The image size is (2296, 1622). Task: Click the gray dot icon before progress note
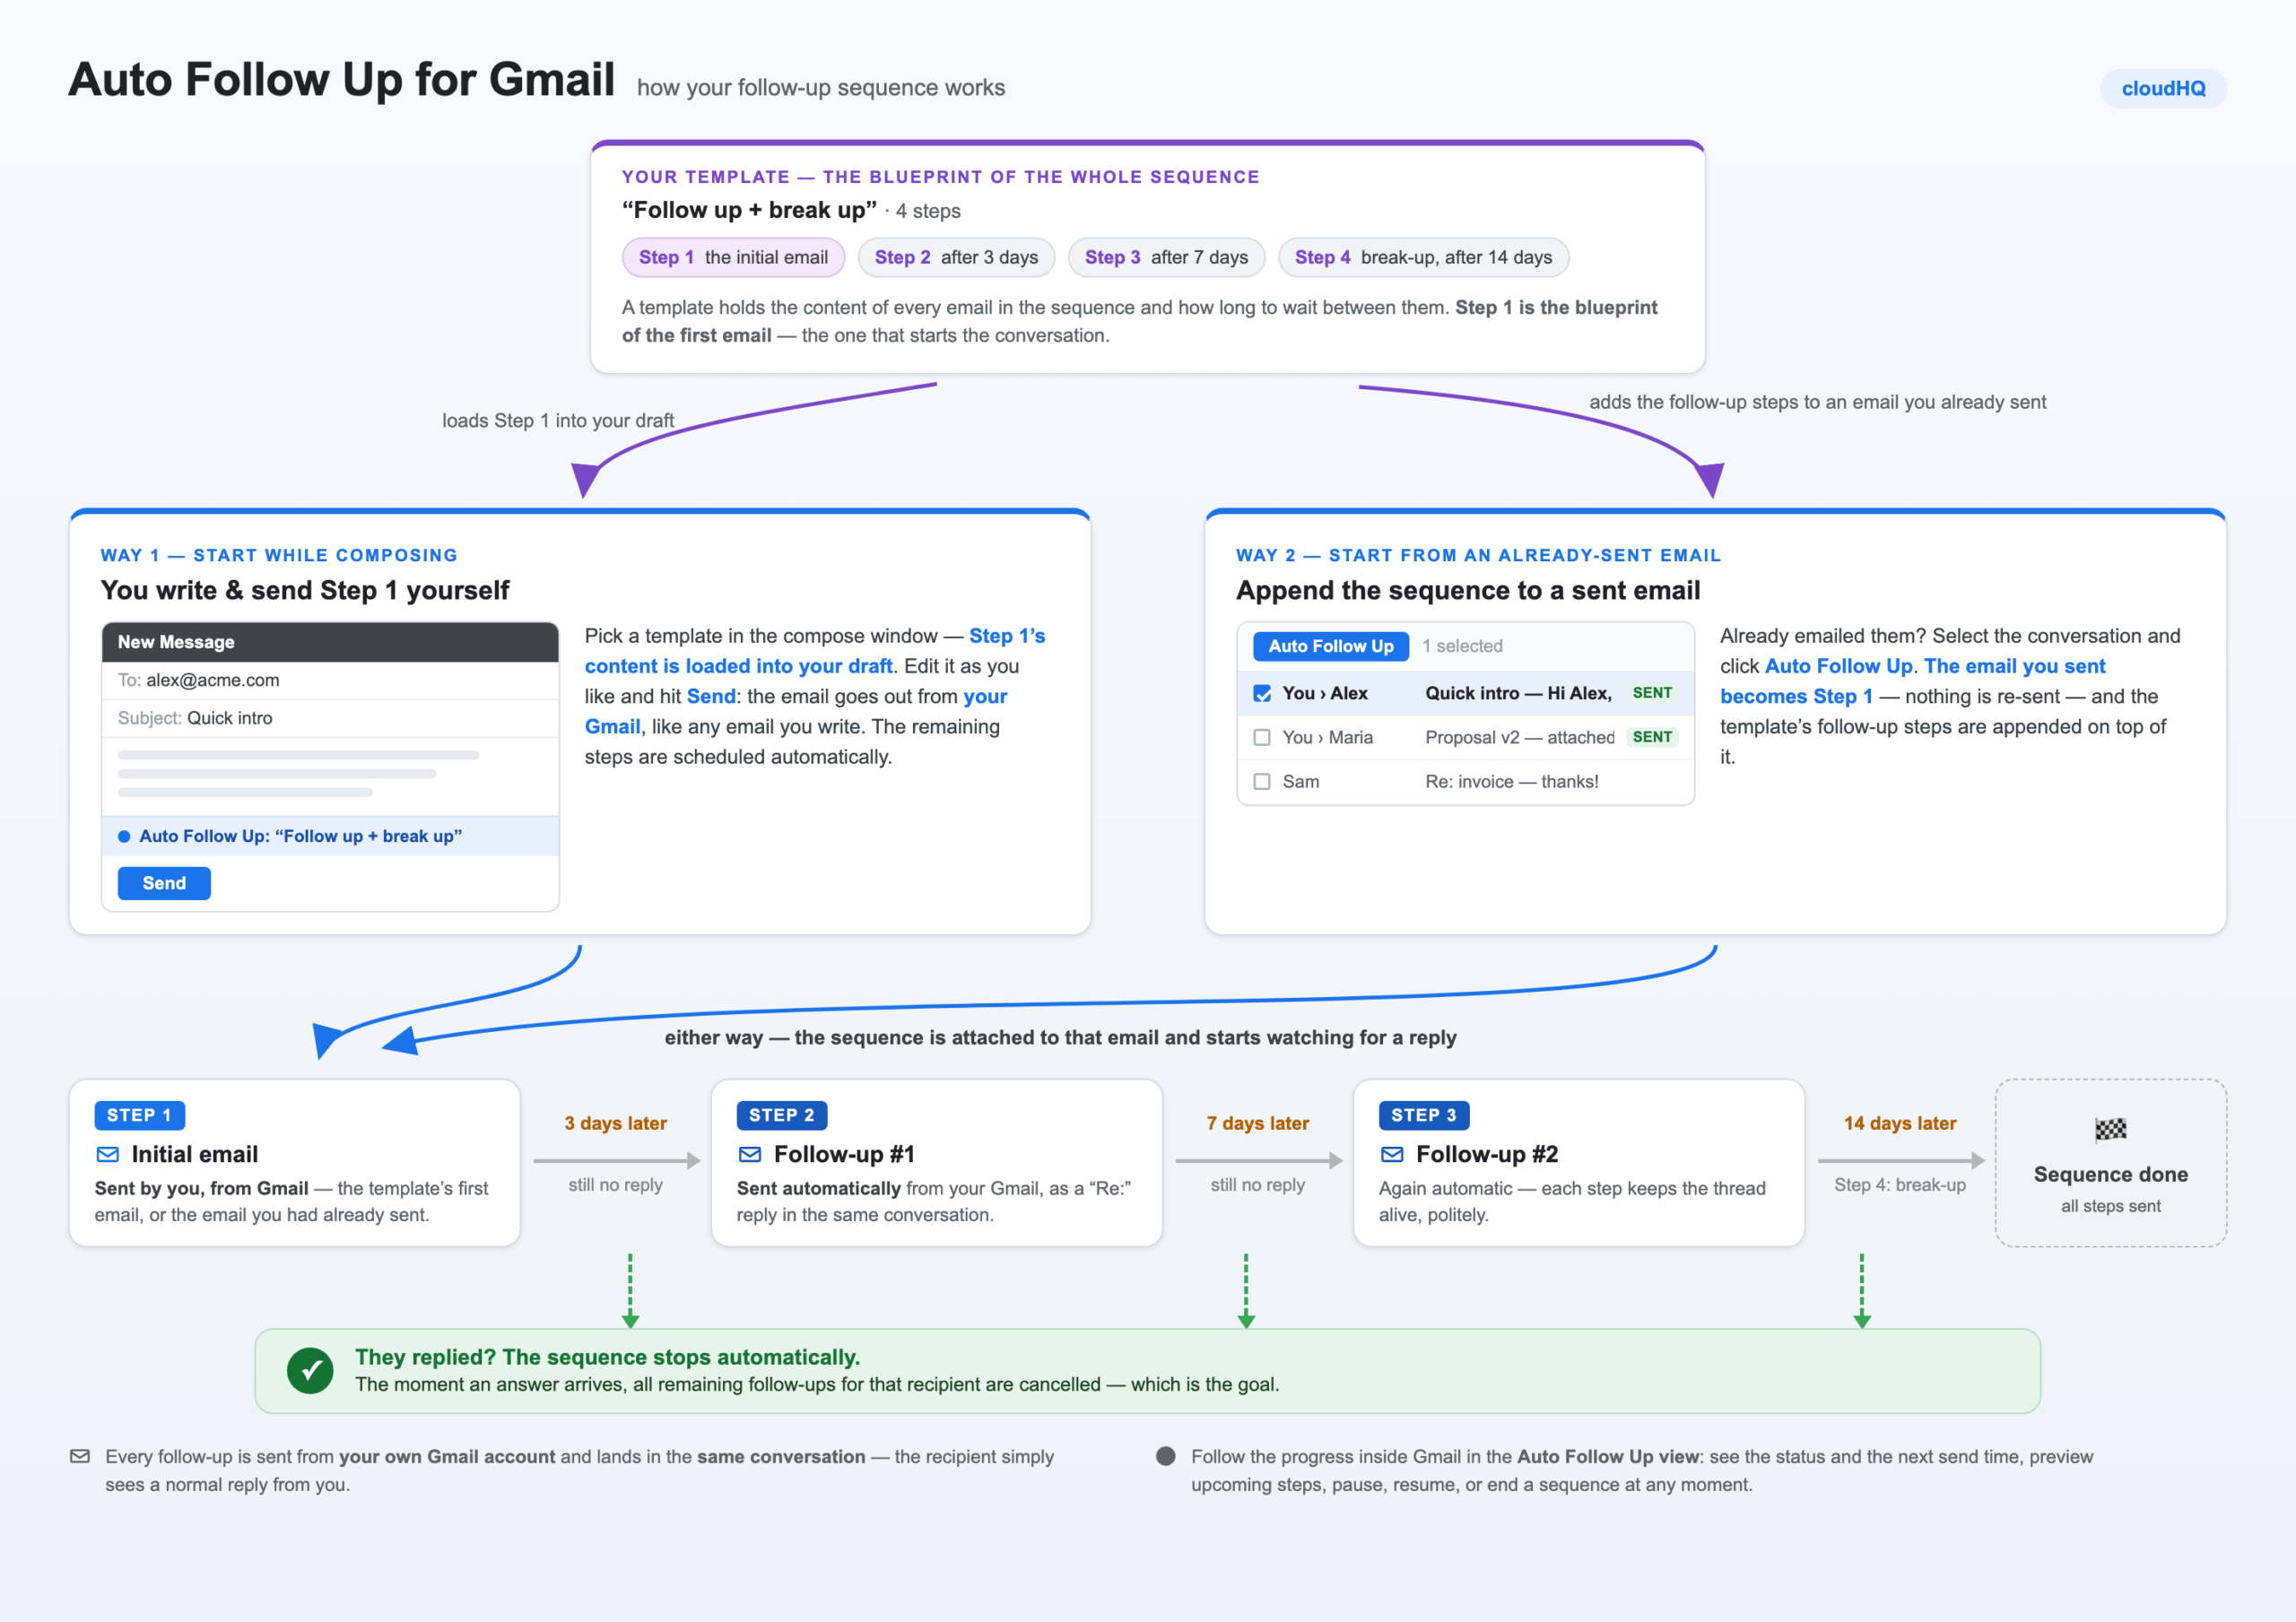[1165, 1456]
